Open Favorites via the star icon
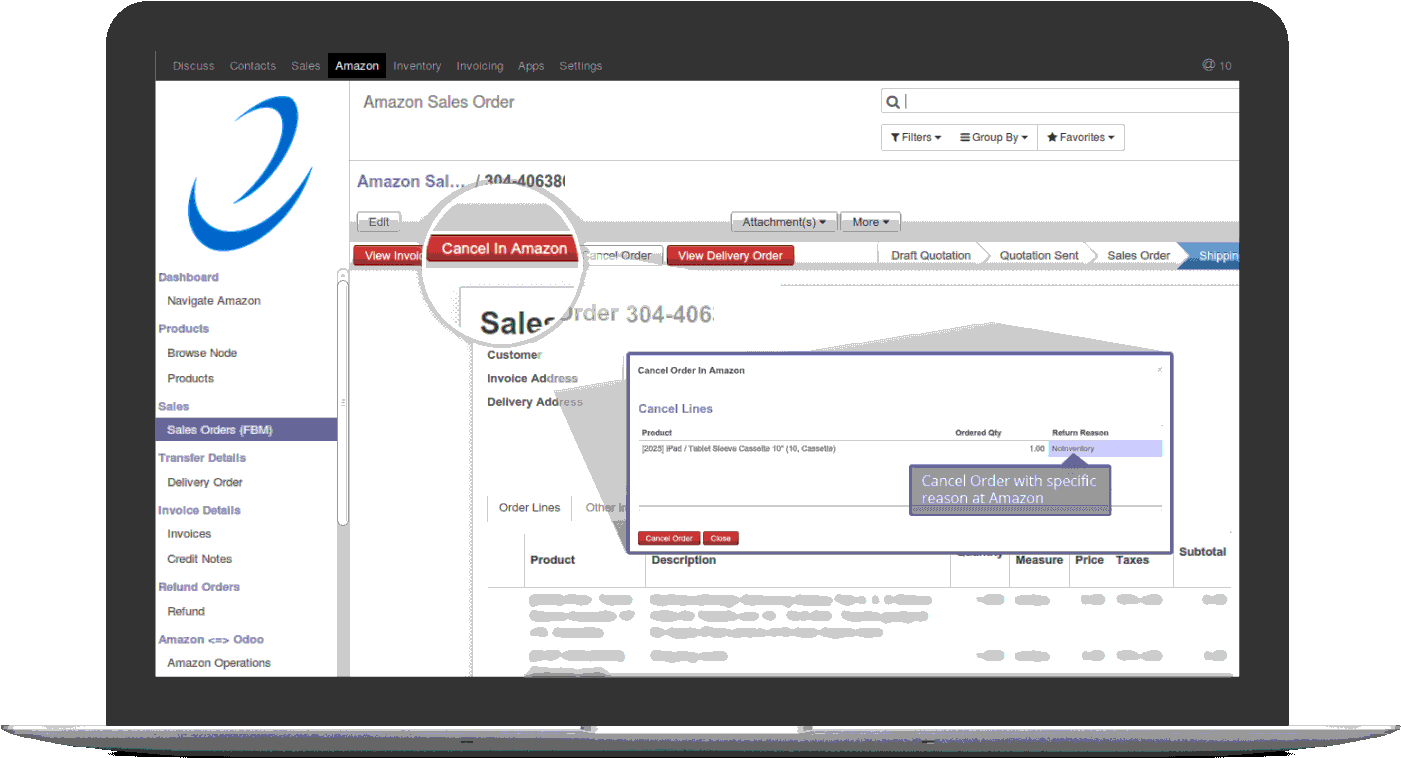 1053,137
